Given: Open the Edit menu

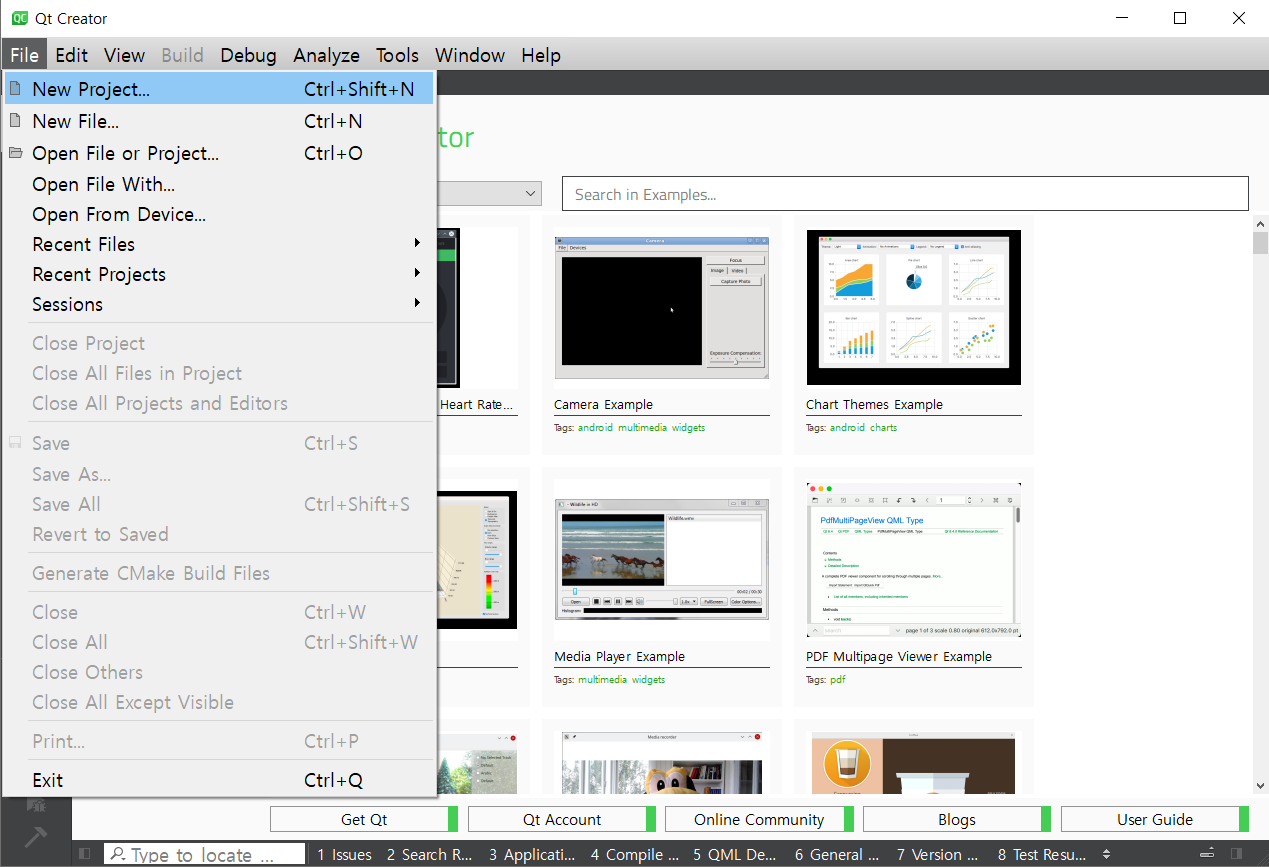Looking at the screenshot, I should (x=72, y=55).
